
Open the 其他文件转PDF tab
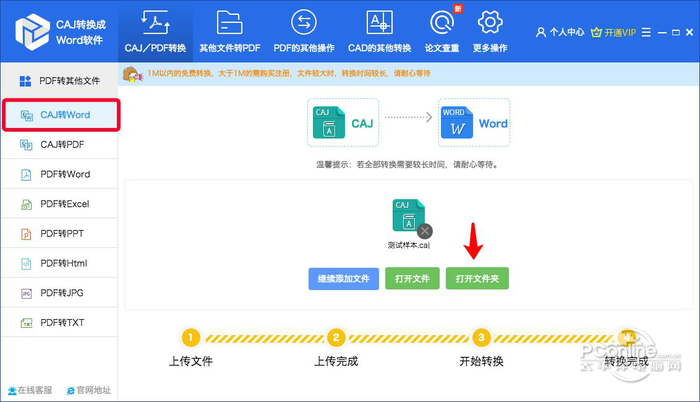point(229,32)
